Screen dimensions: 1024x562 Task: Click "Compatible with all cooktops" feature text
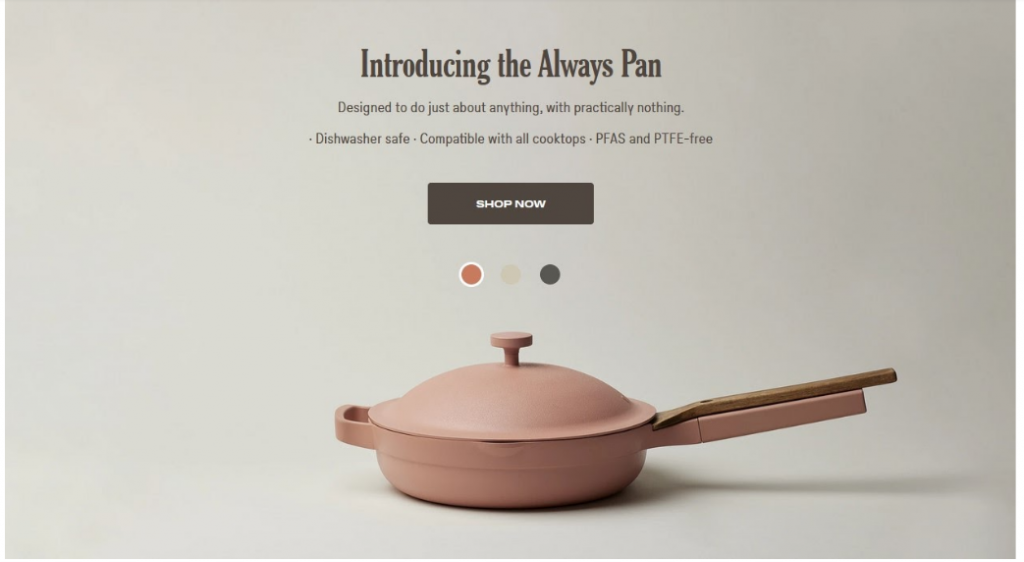[502, 139]
